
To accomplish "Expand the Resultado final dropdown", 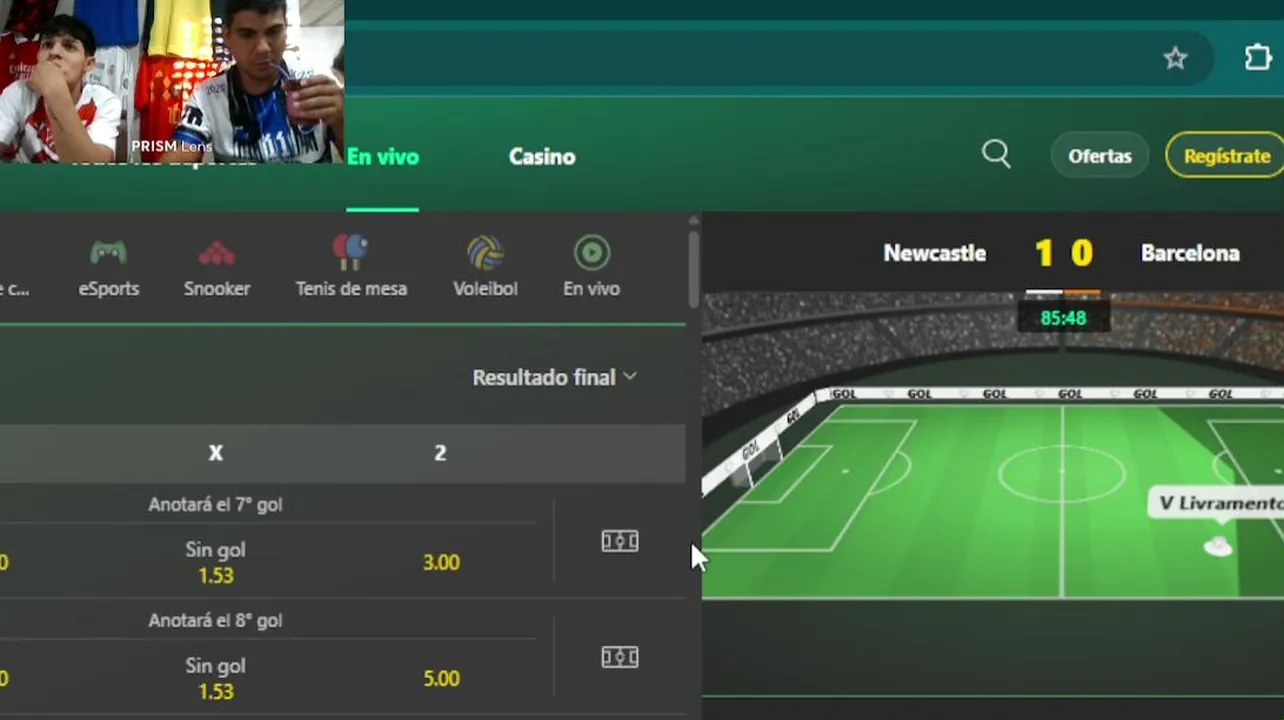I will tap(554, 377).
